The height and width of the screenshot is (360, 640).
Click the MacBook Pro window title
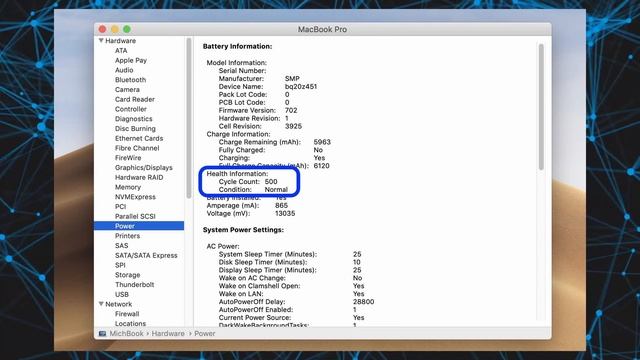coord(322,29)
